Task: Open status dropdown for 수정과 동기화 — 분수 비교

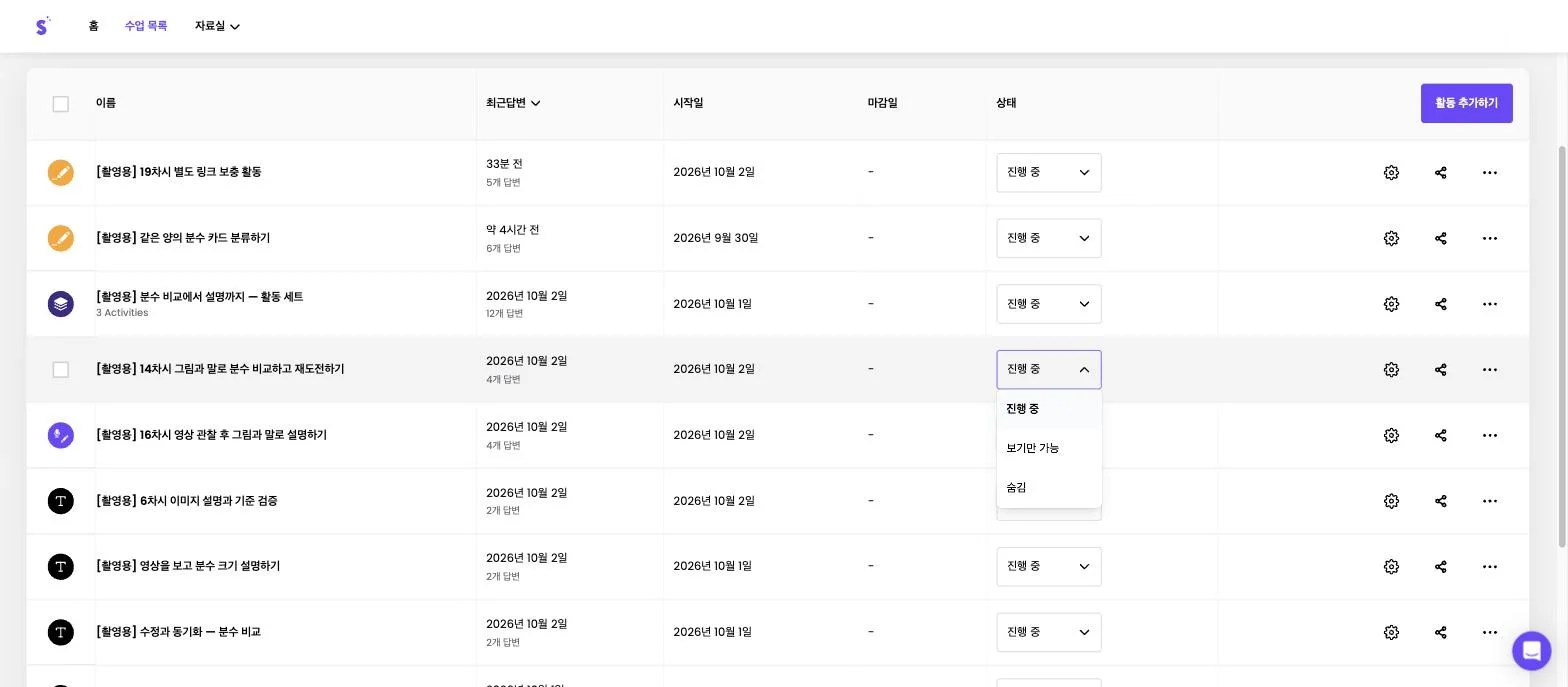Action: (1049, 632)
